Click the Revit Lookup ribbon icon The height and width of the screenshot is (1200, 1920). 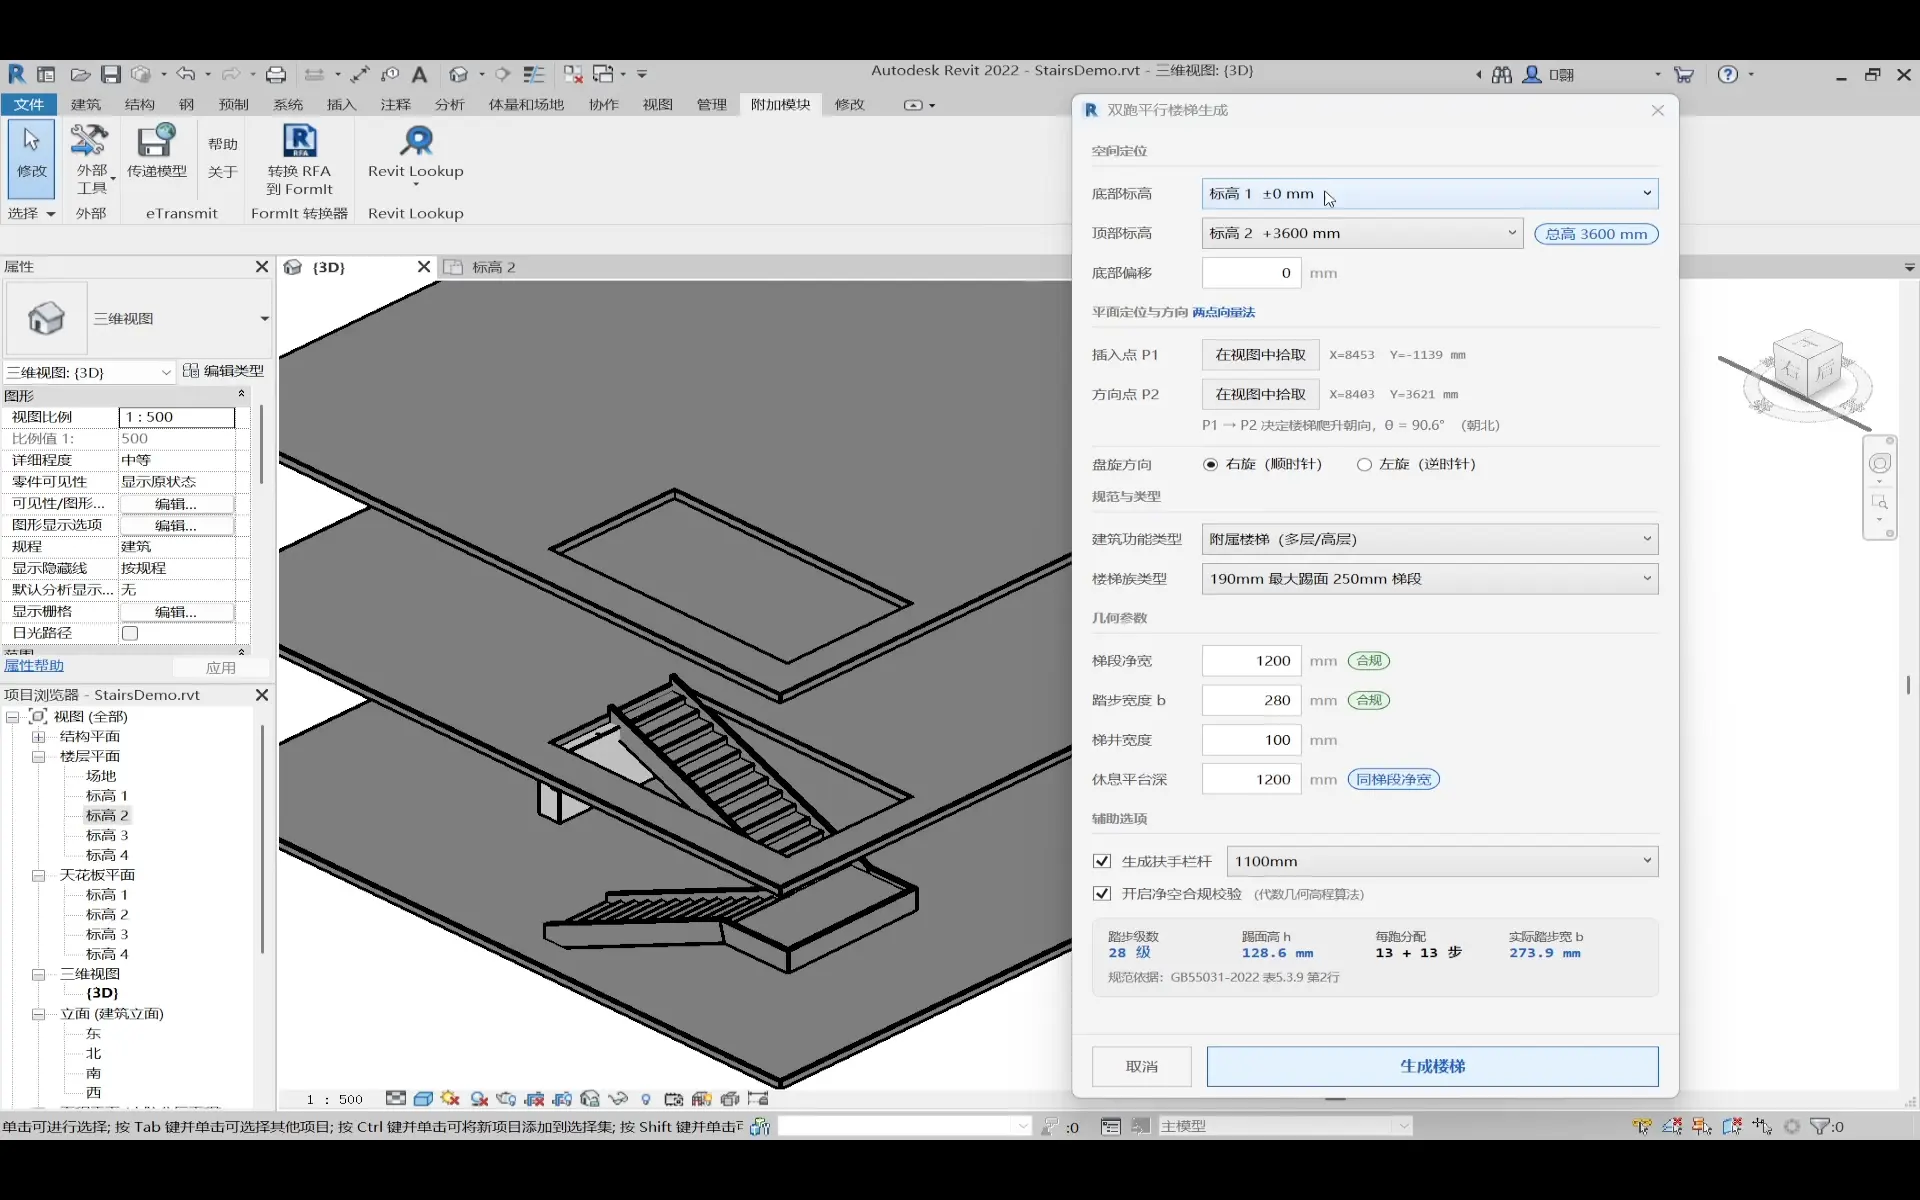tap(416, 142)
